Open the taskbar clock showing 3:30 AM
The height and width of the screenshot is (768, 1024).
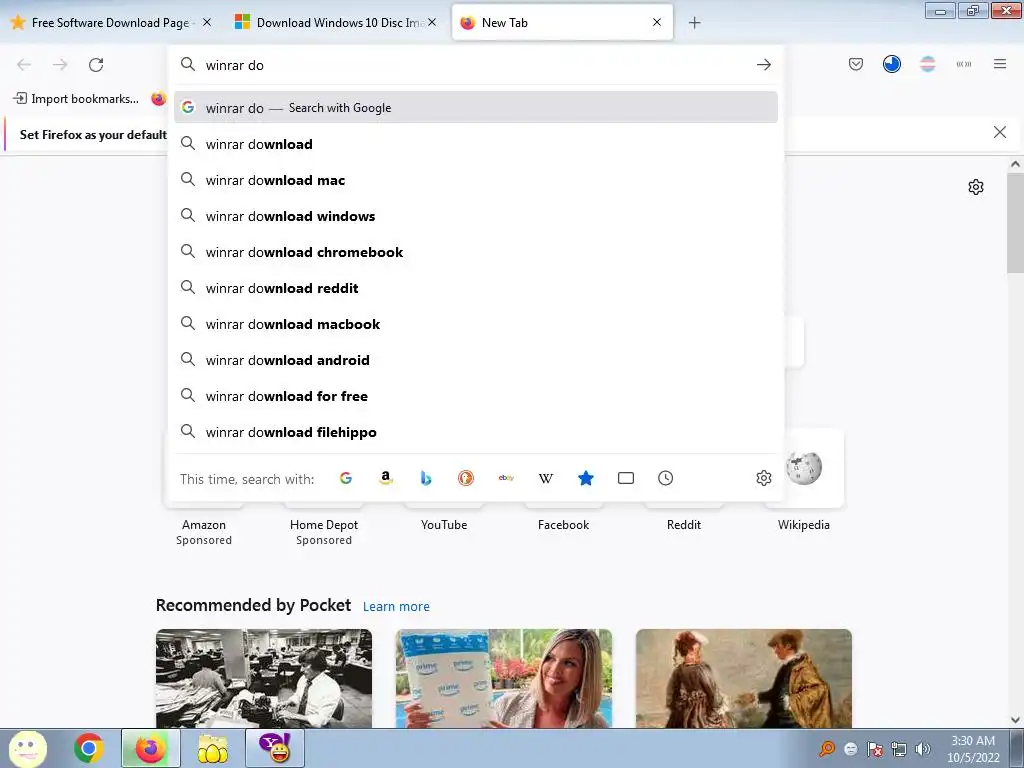[x=973, y=748]
